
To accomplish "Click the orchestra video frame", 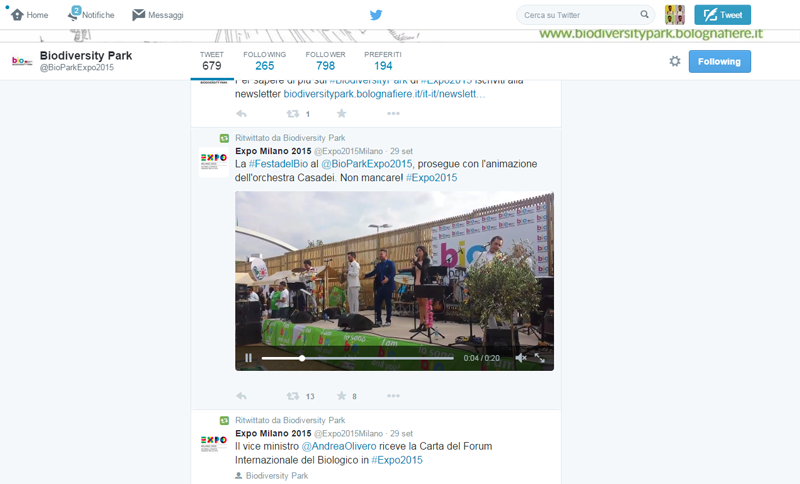I will pos(394,281).
